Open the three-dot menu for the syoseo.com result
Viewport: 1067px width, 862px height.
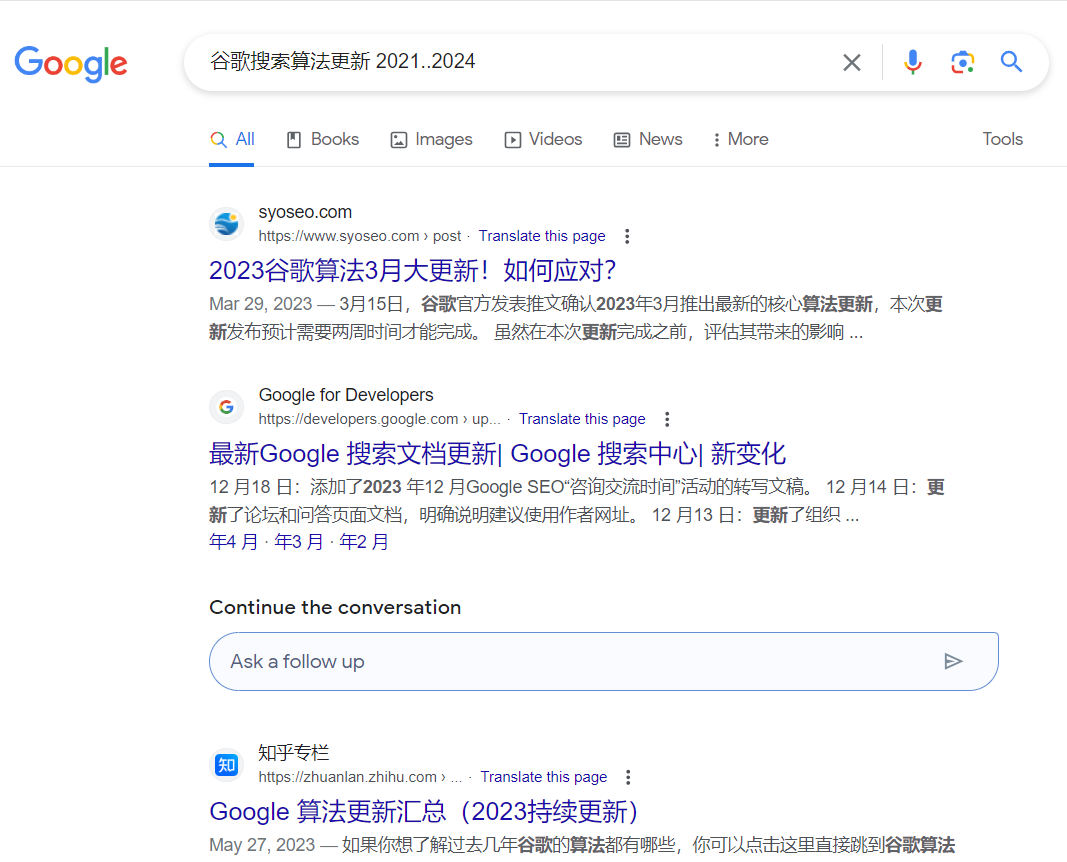pos(627,236)
